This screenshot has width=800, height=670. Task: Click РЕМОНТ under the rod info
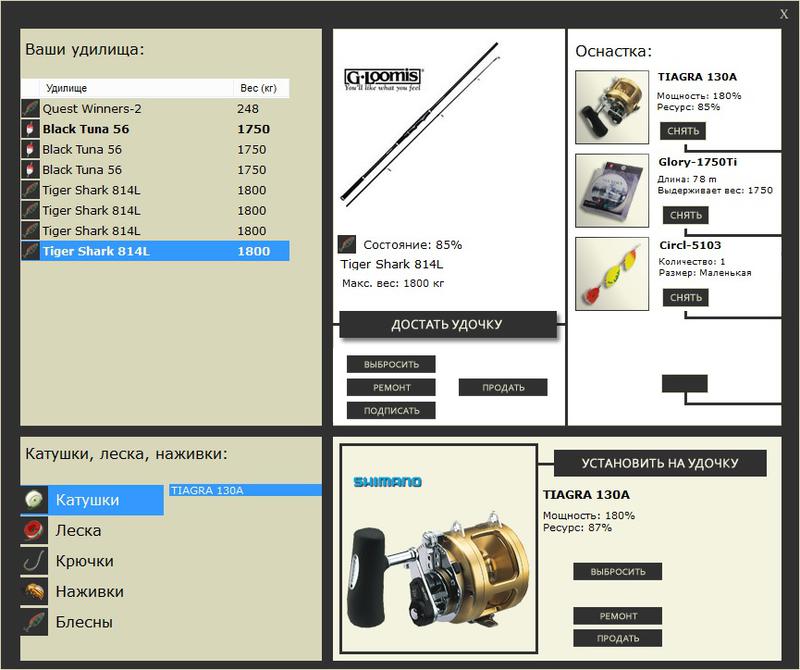coord(391,387)
